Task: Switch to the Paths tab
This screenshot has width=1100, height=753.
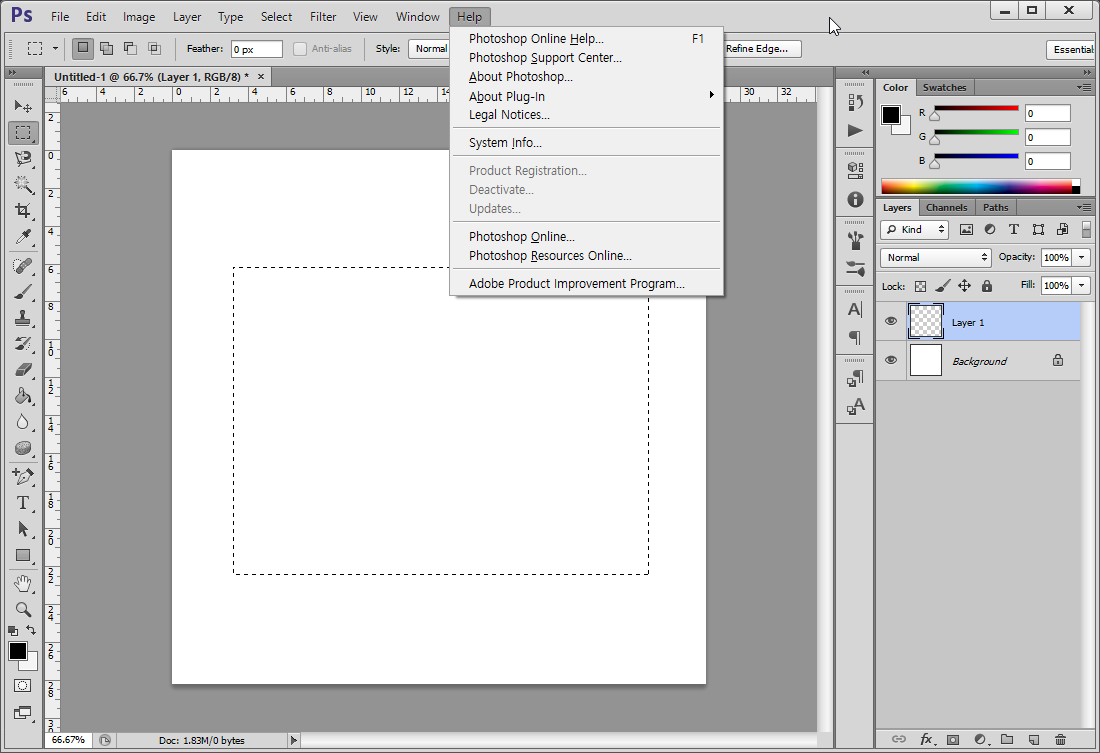Action: [x=995, y=208]
